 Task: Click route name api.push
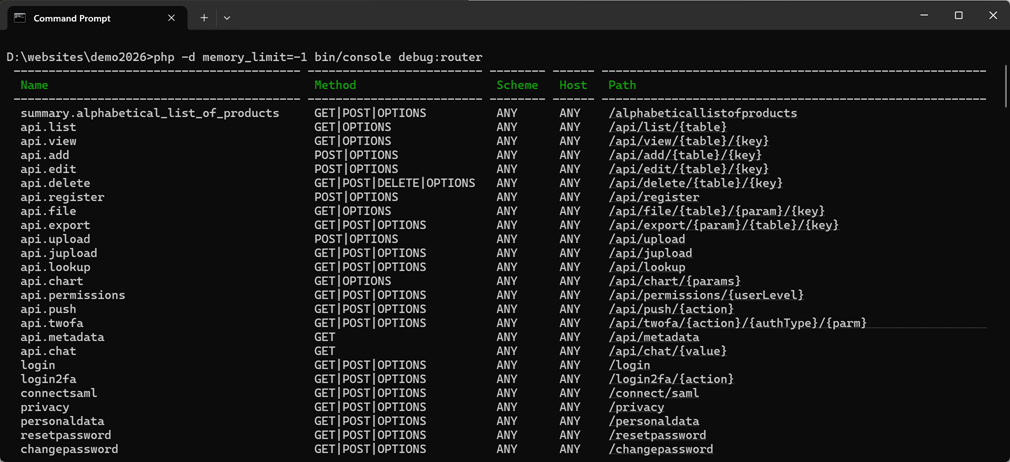(x=48, y=309)
